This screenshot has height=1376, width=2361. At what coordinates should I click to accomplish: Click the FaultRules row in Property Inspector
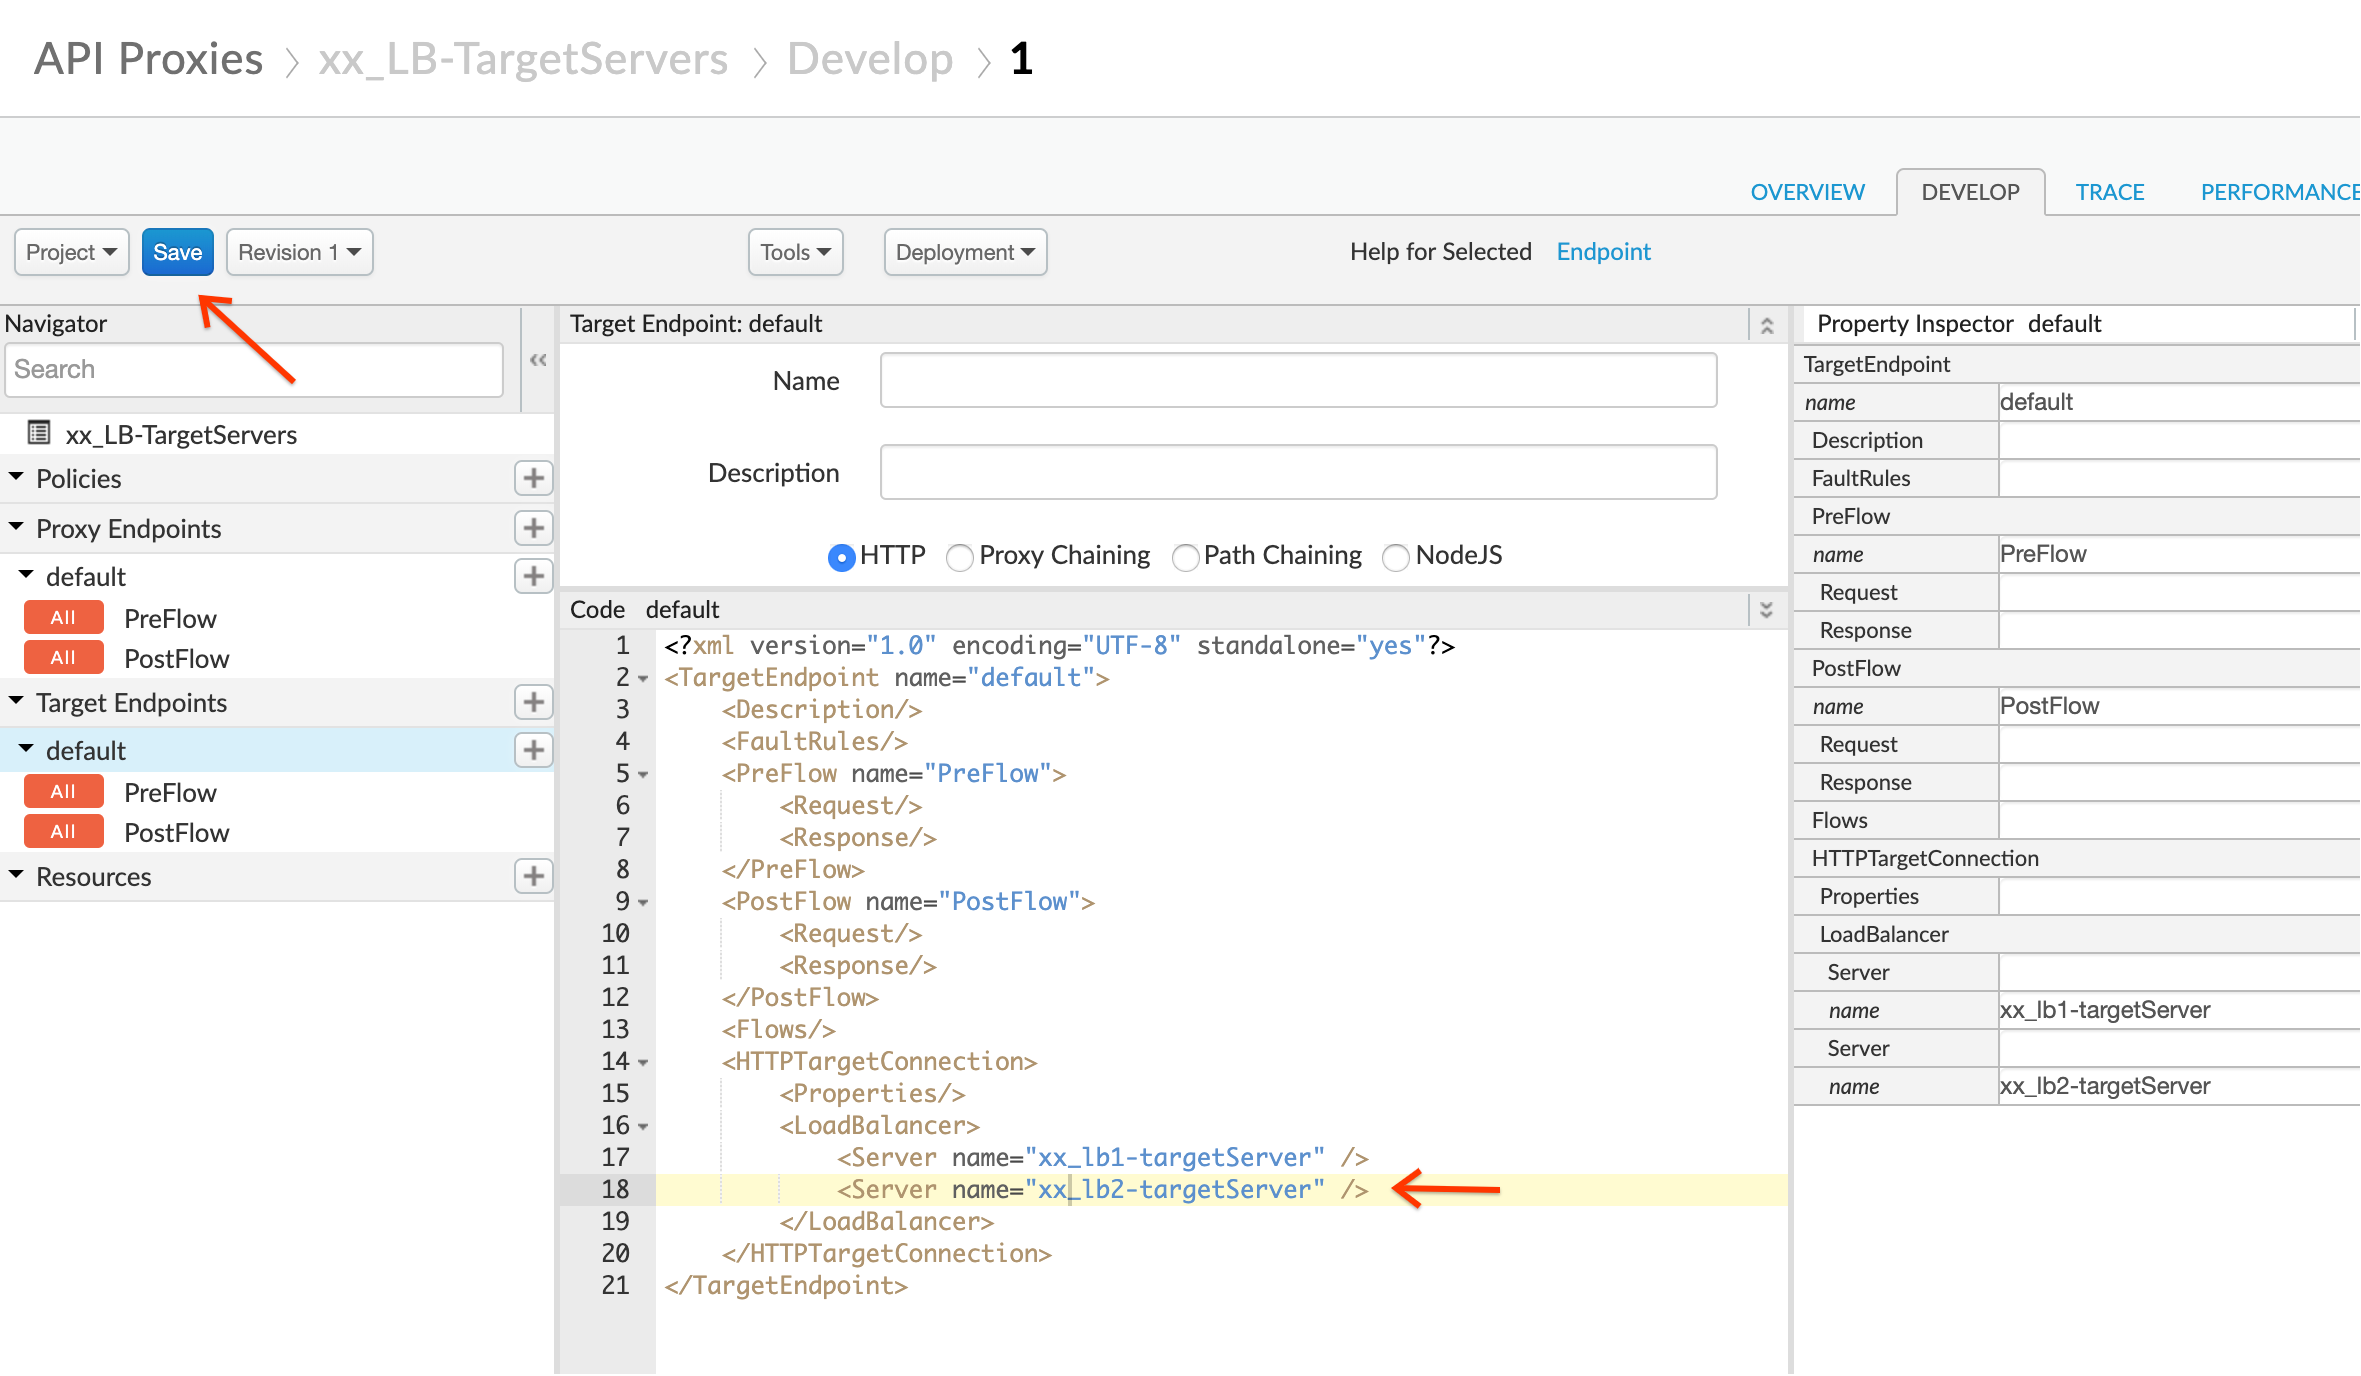pyautogui.click(x=2077, y=478)
